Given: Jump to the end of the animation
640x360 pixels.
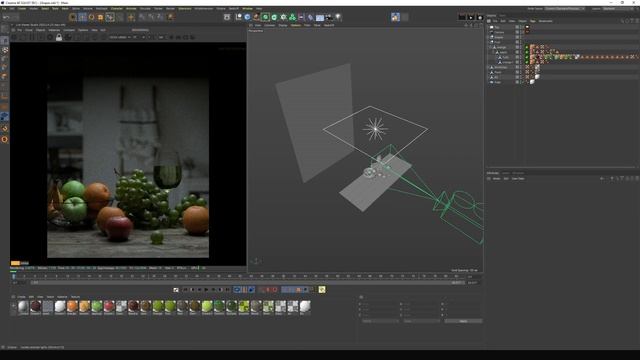Looking at the screenshot, I should tap(227, 289).
